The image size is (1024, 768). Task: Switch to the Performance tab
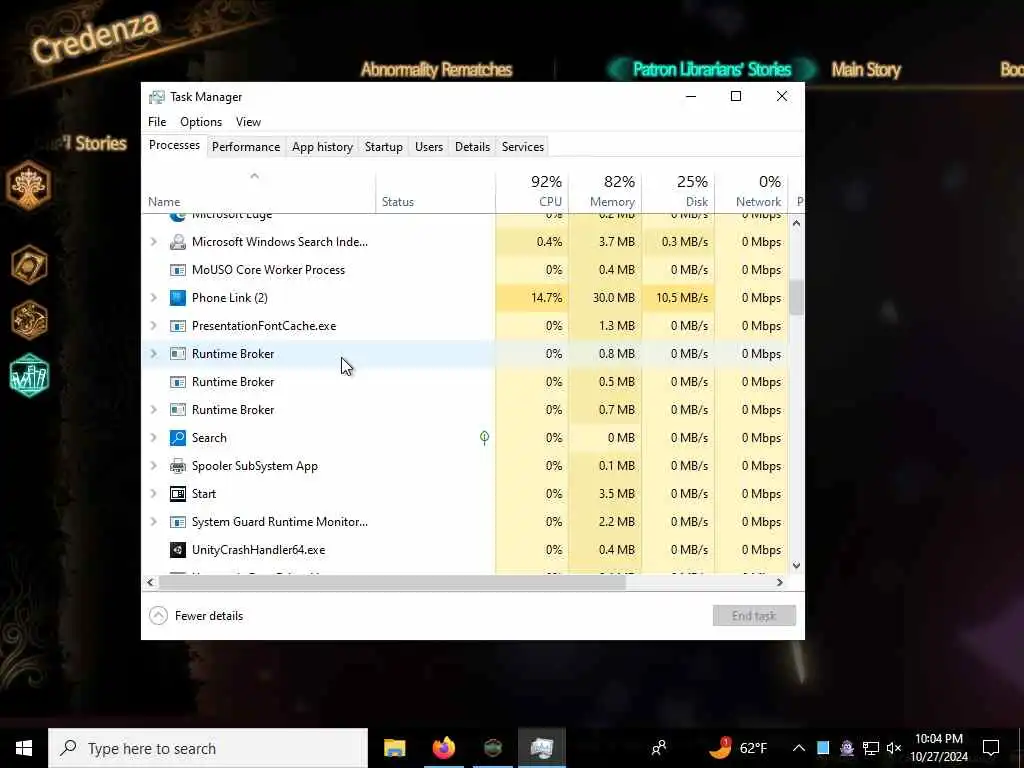246,147
